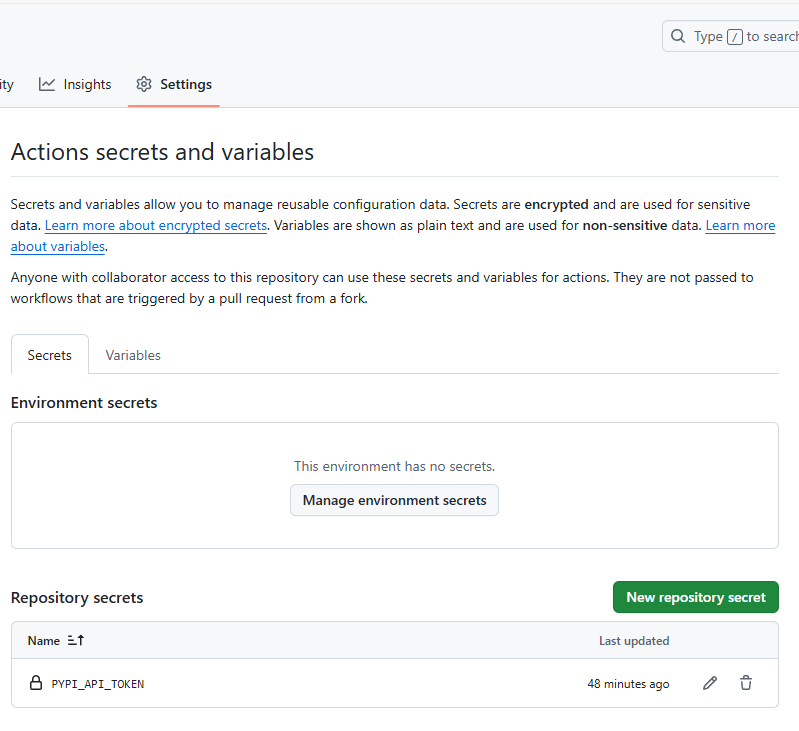The width and height of the screenshot is (799, 731).
Task: Click Manage environment secrets button
Action: (x=394, y=500)
